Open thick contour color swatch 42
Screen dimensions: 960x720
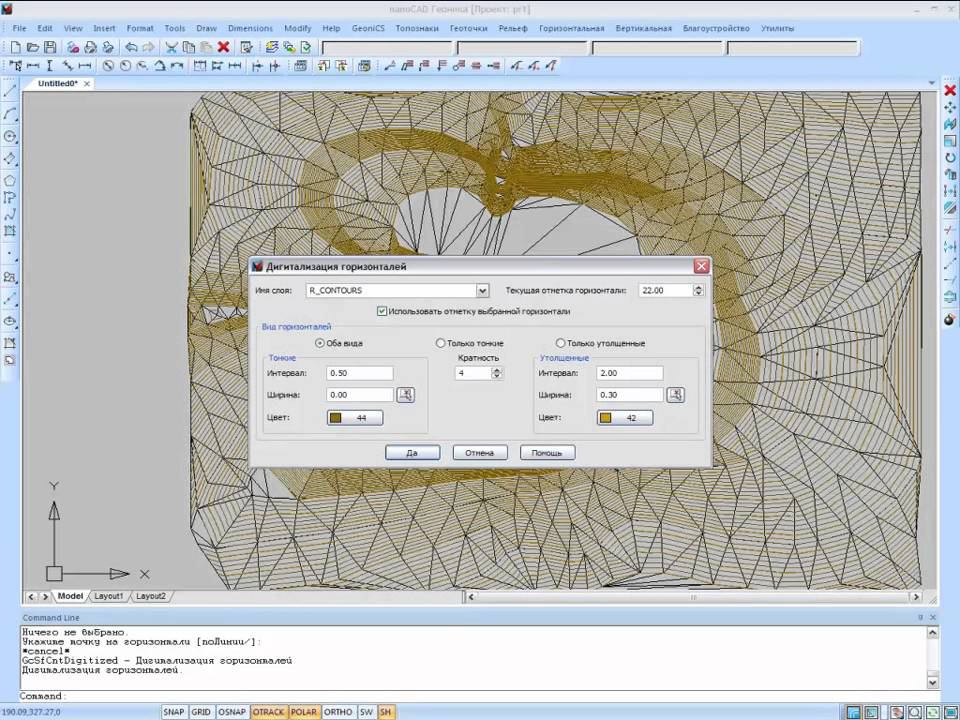pyautogui.click(x=625, y=418)
